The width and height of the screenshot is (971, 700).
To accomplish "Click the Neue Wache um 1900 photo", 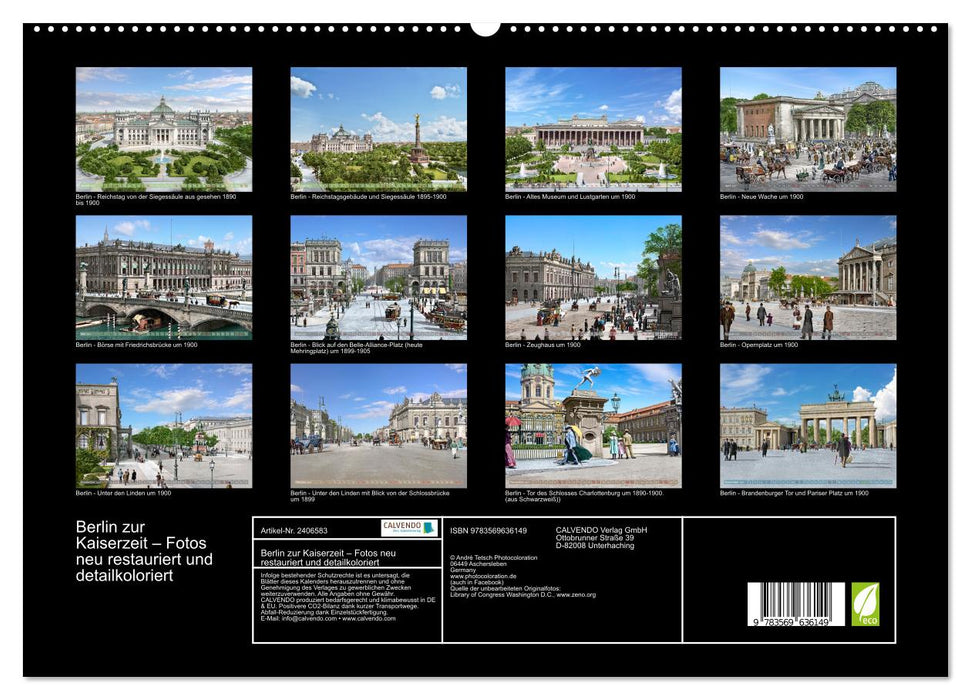I will [808, 129].
